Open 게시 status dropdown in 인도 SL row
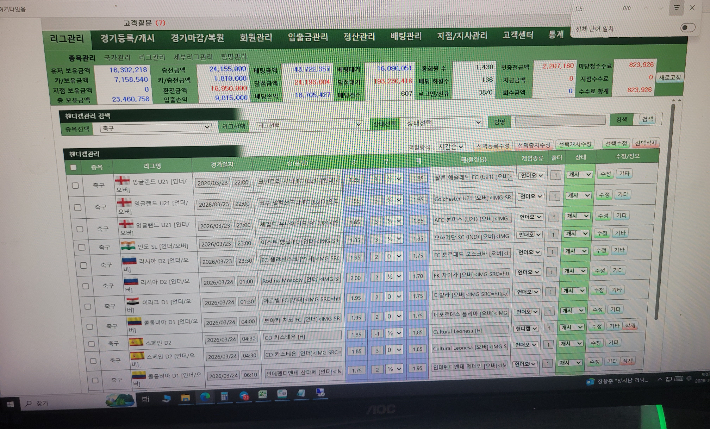This screenshot has width=710, height=429. [x=576, y=233]
